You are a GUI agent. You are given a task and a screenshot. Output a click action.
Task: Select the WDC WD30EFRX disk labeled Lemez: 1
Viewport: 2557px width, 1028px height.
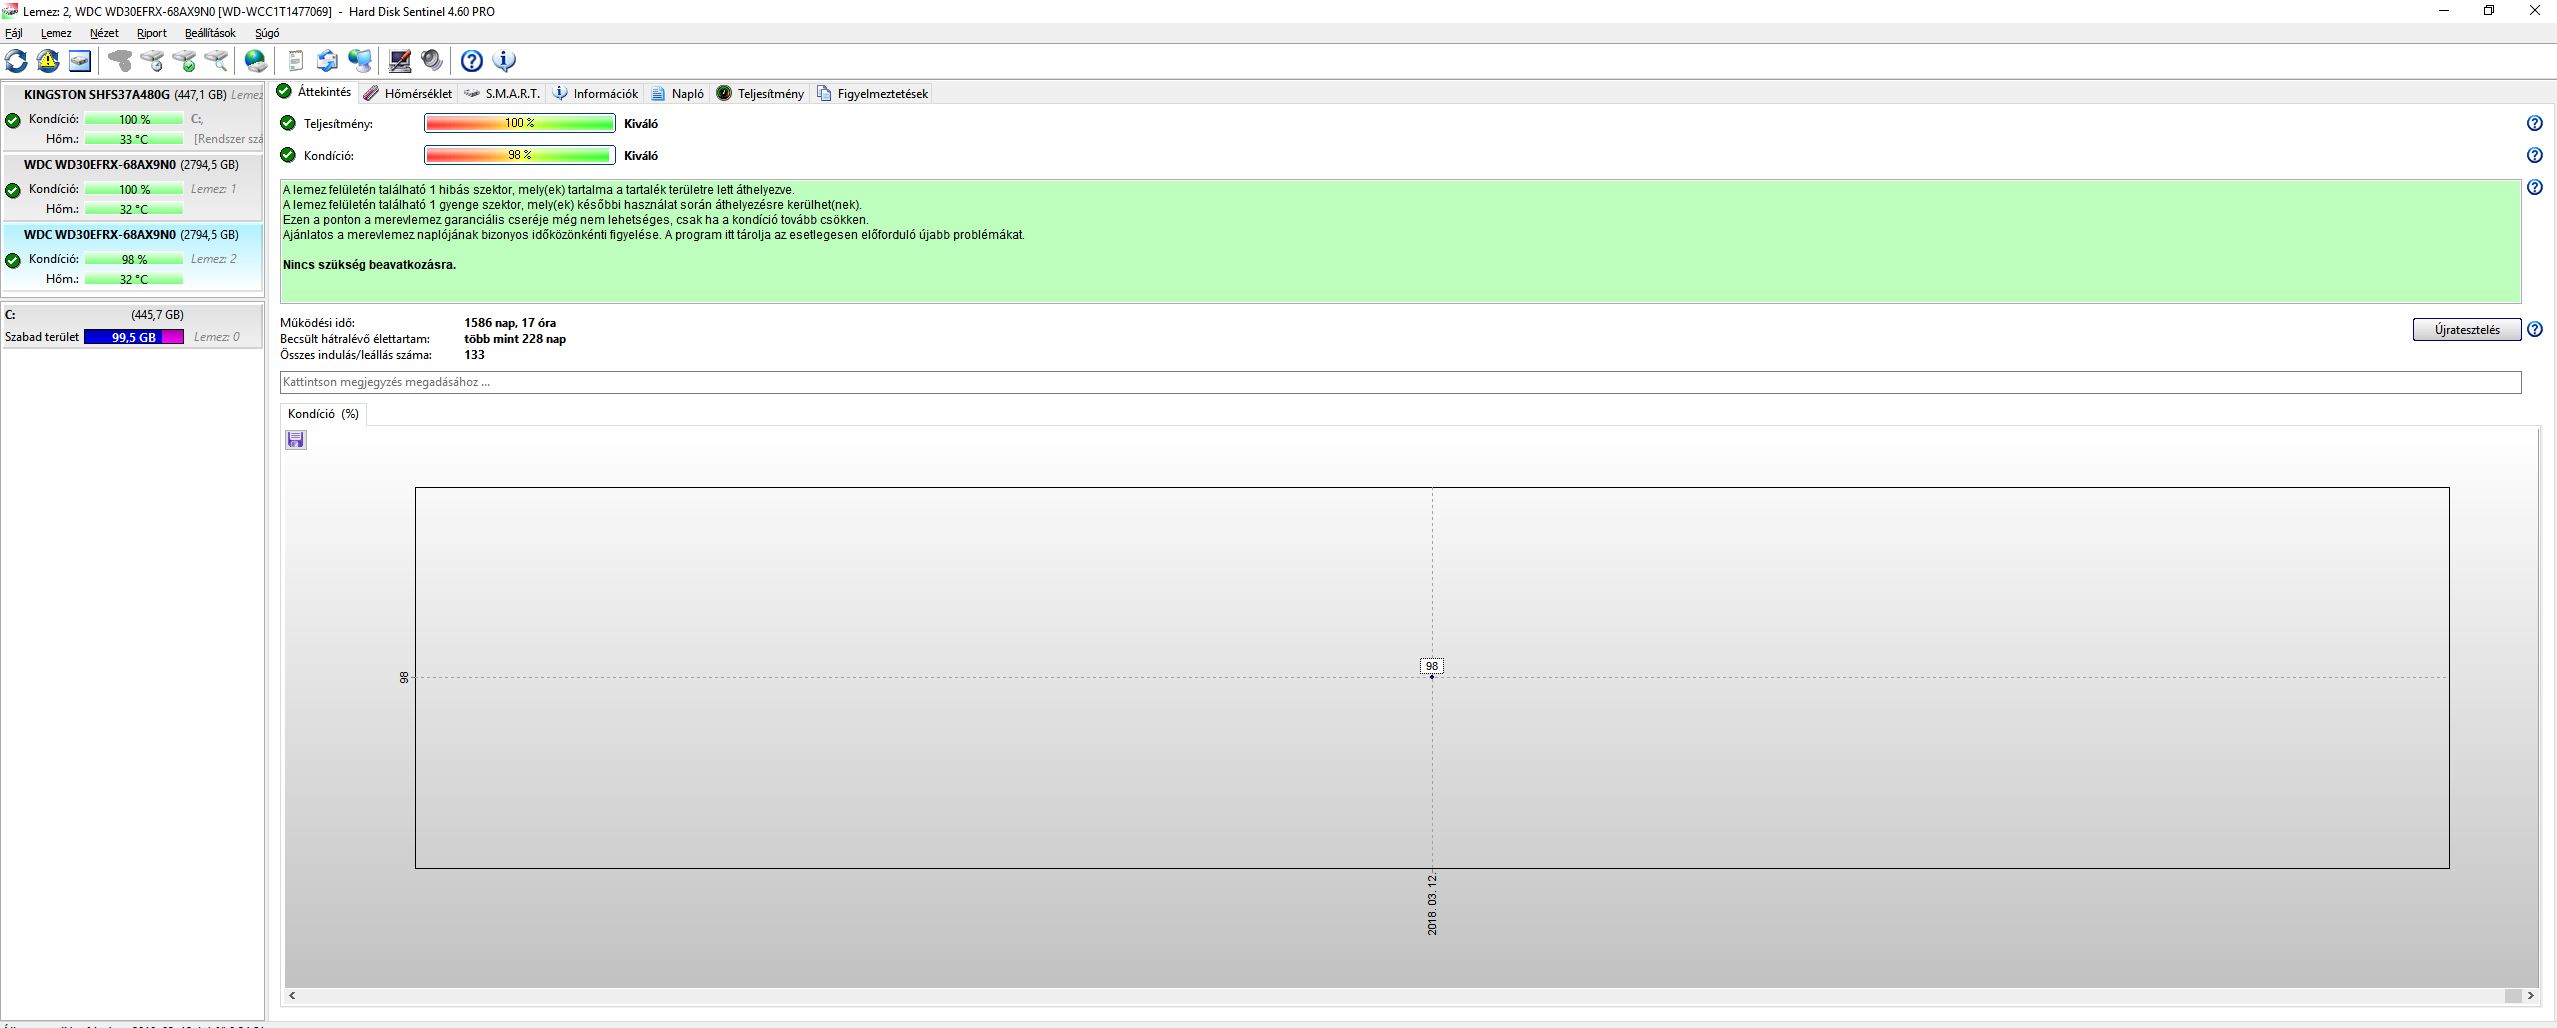point(132,187)
